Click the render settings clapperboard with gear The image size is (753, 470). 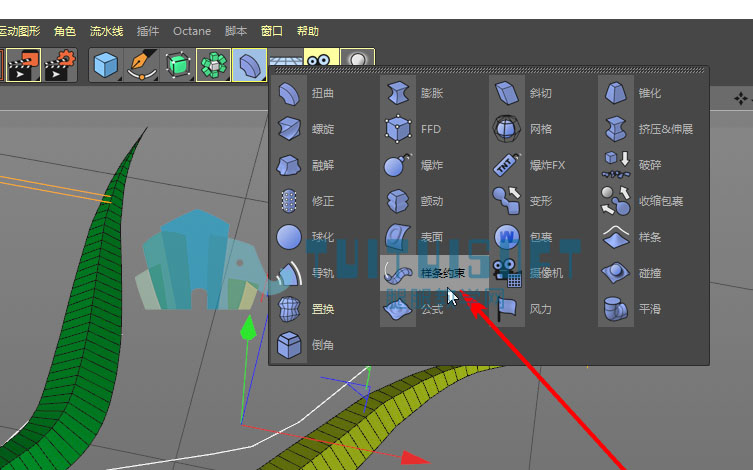point(60,65)
